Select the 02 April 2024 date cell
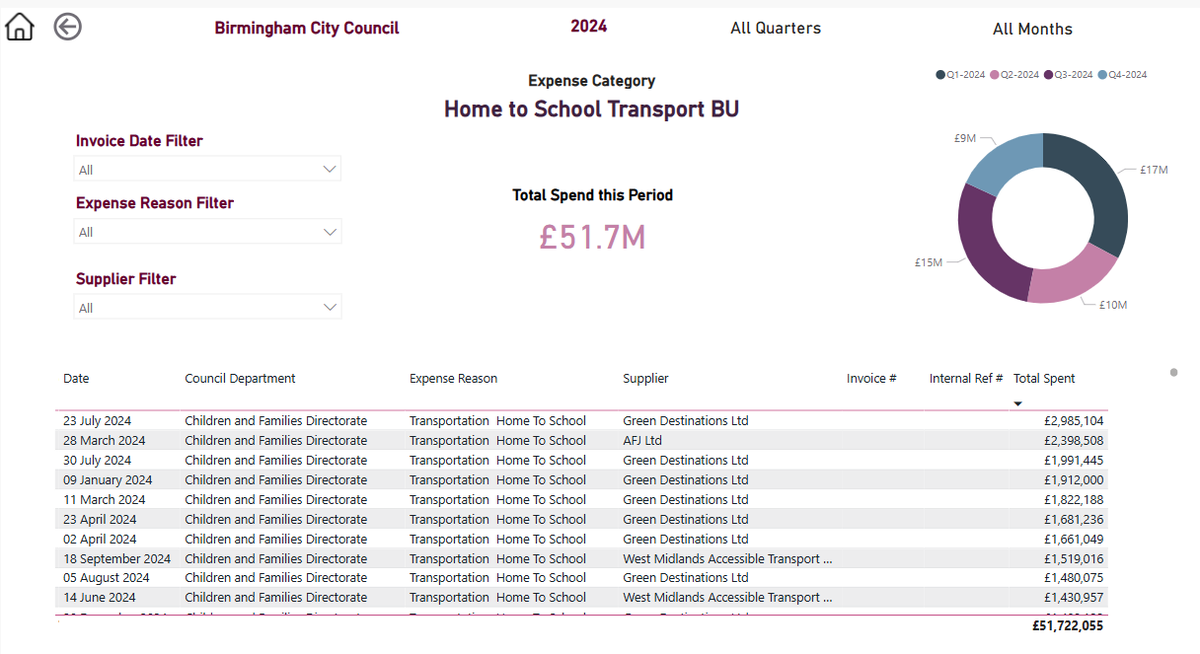 100,540
